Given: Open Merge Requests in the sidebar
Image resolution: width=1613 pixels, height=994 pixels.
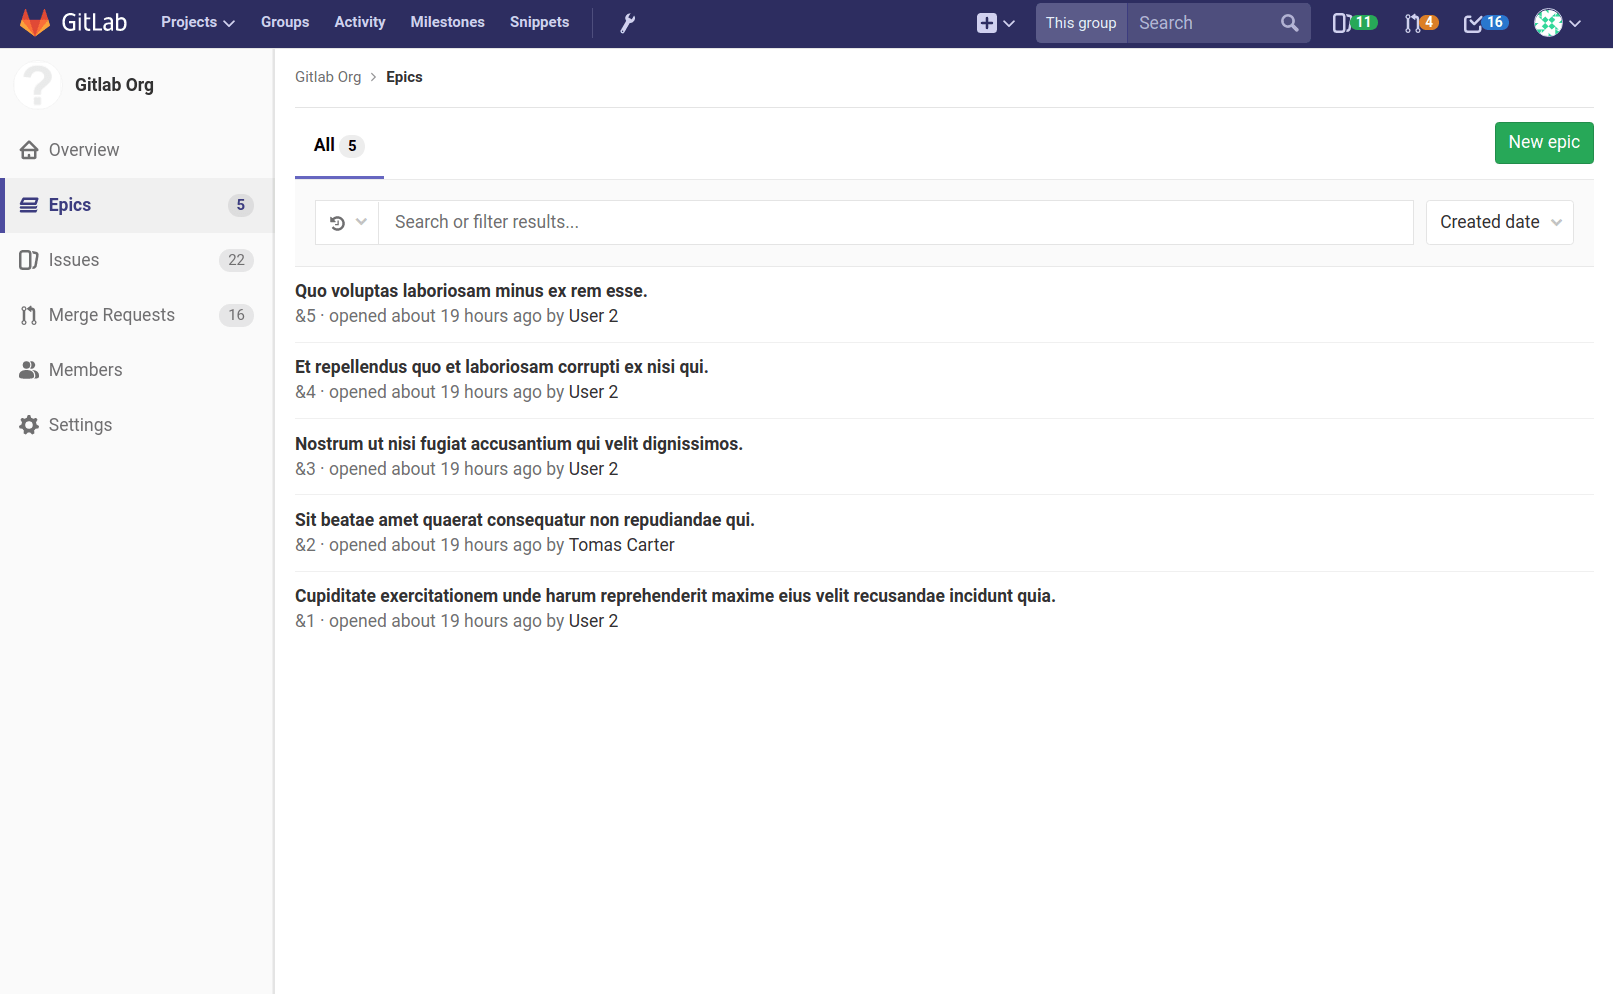Looking at the screenshot, I should (x=111, y=315).
